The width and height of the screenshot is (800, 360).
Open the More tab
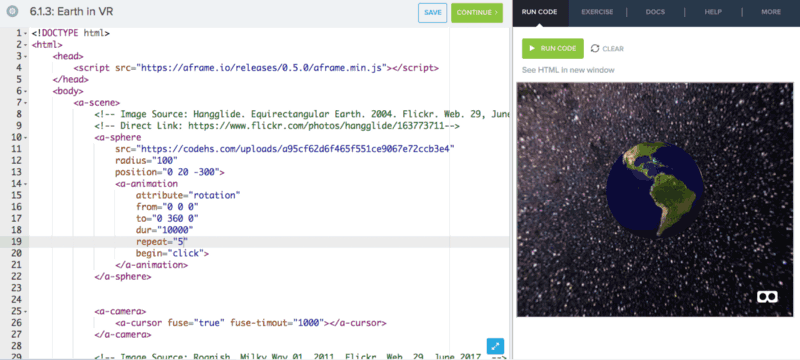coord(771,12)
